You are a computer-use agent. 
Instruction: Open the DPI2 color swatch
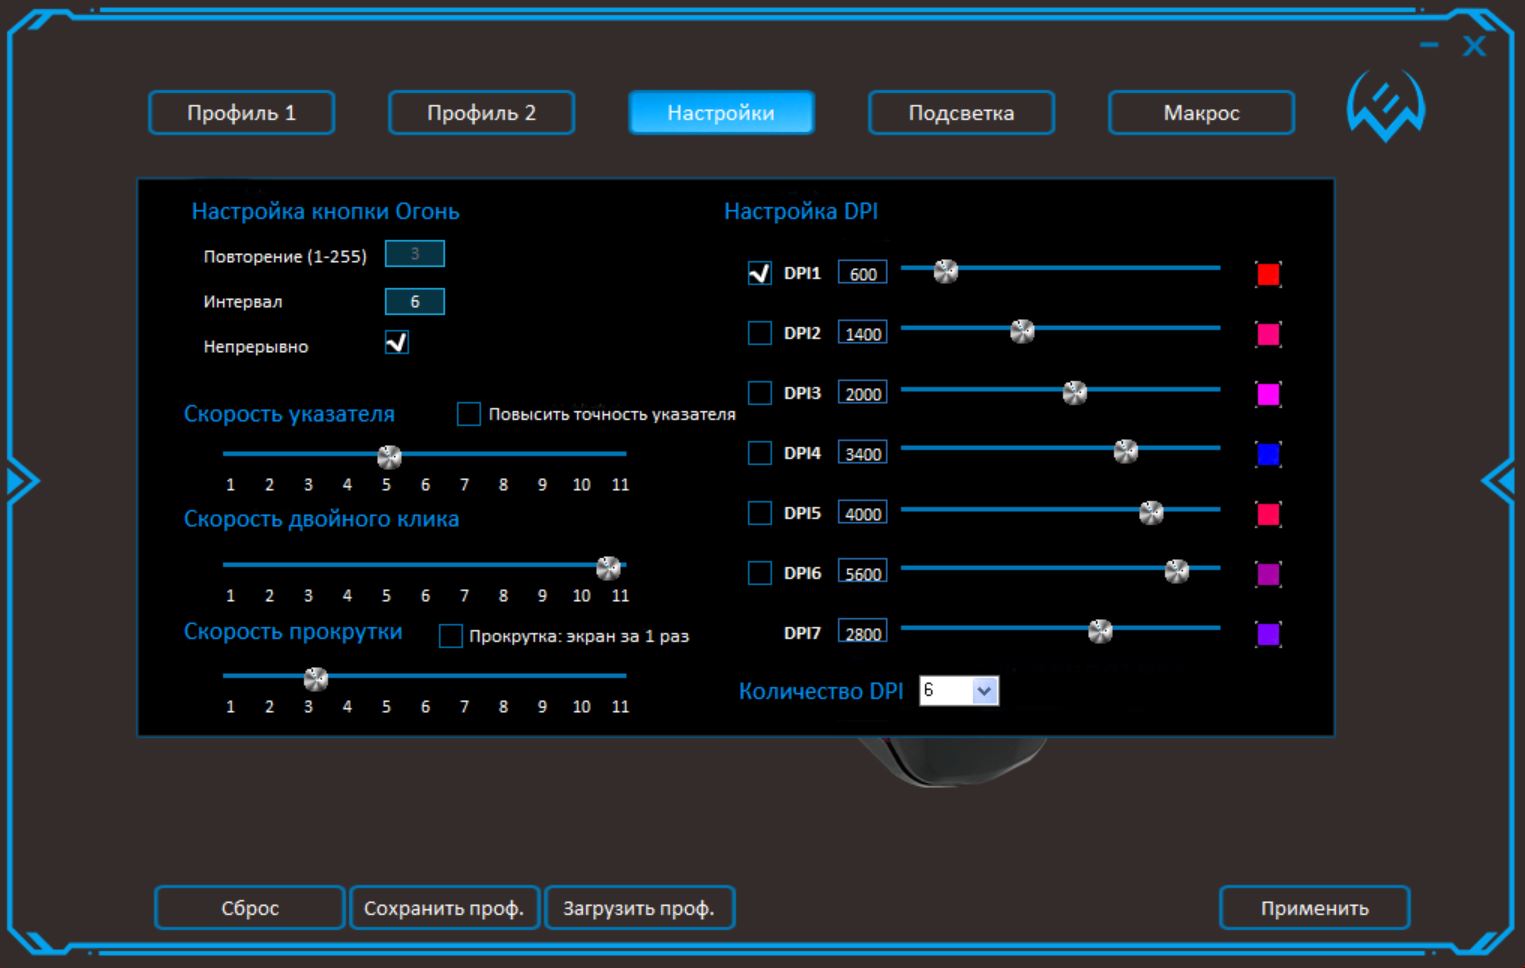pos(1268,334)
